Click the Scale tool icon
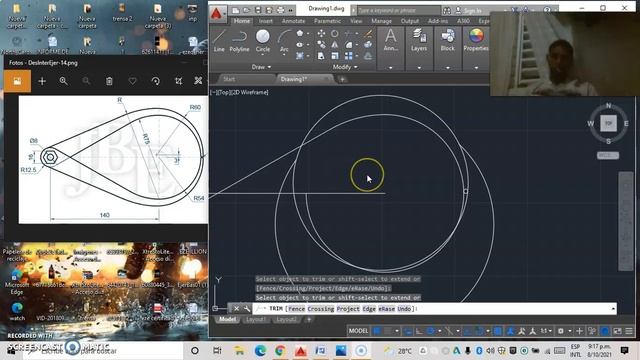The height and width of the screenshot is (360, 640). [x=335, y=56]
